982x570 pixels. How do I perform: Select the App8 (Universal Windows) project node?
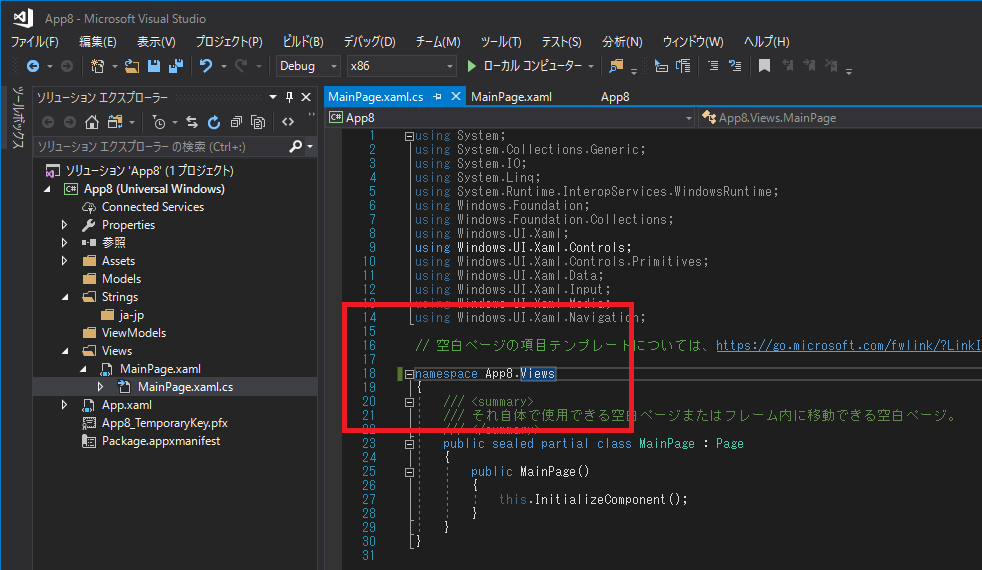tap(154, 189)
